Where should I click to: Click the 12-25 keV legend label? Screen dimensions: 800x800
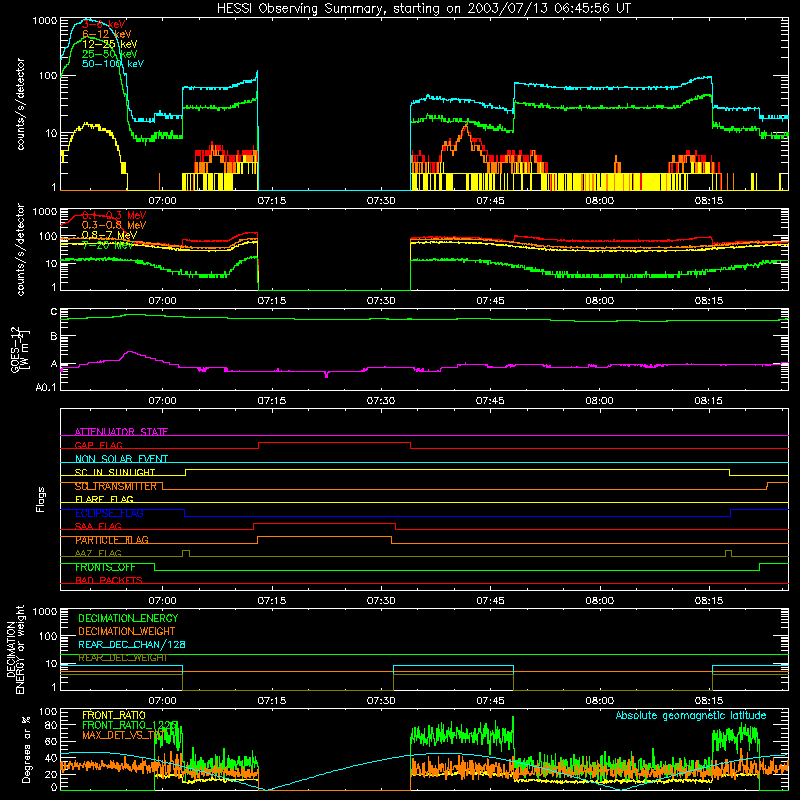pos(110,44)
